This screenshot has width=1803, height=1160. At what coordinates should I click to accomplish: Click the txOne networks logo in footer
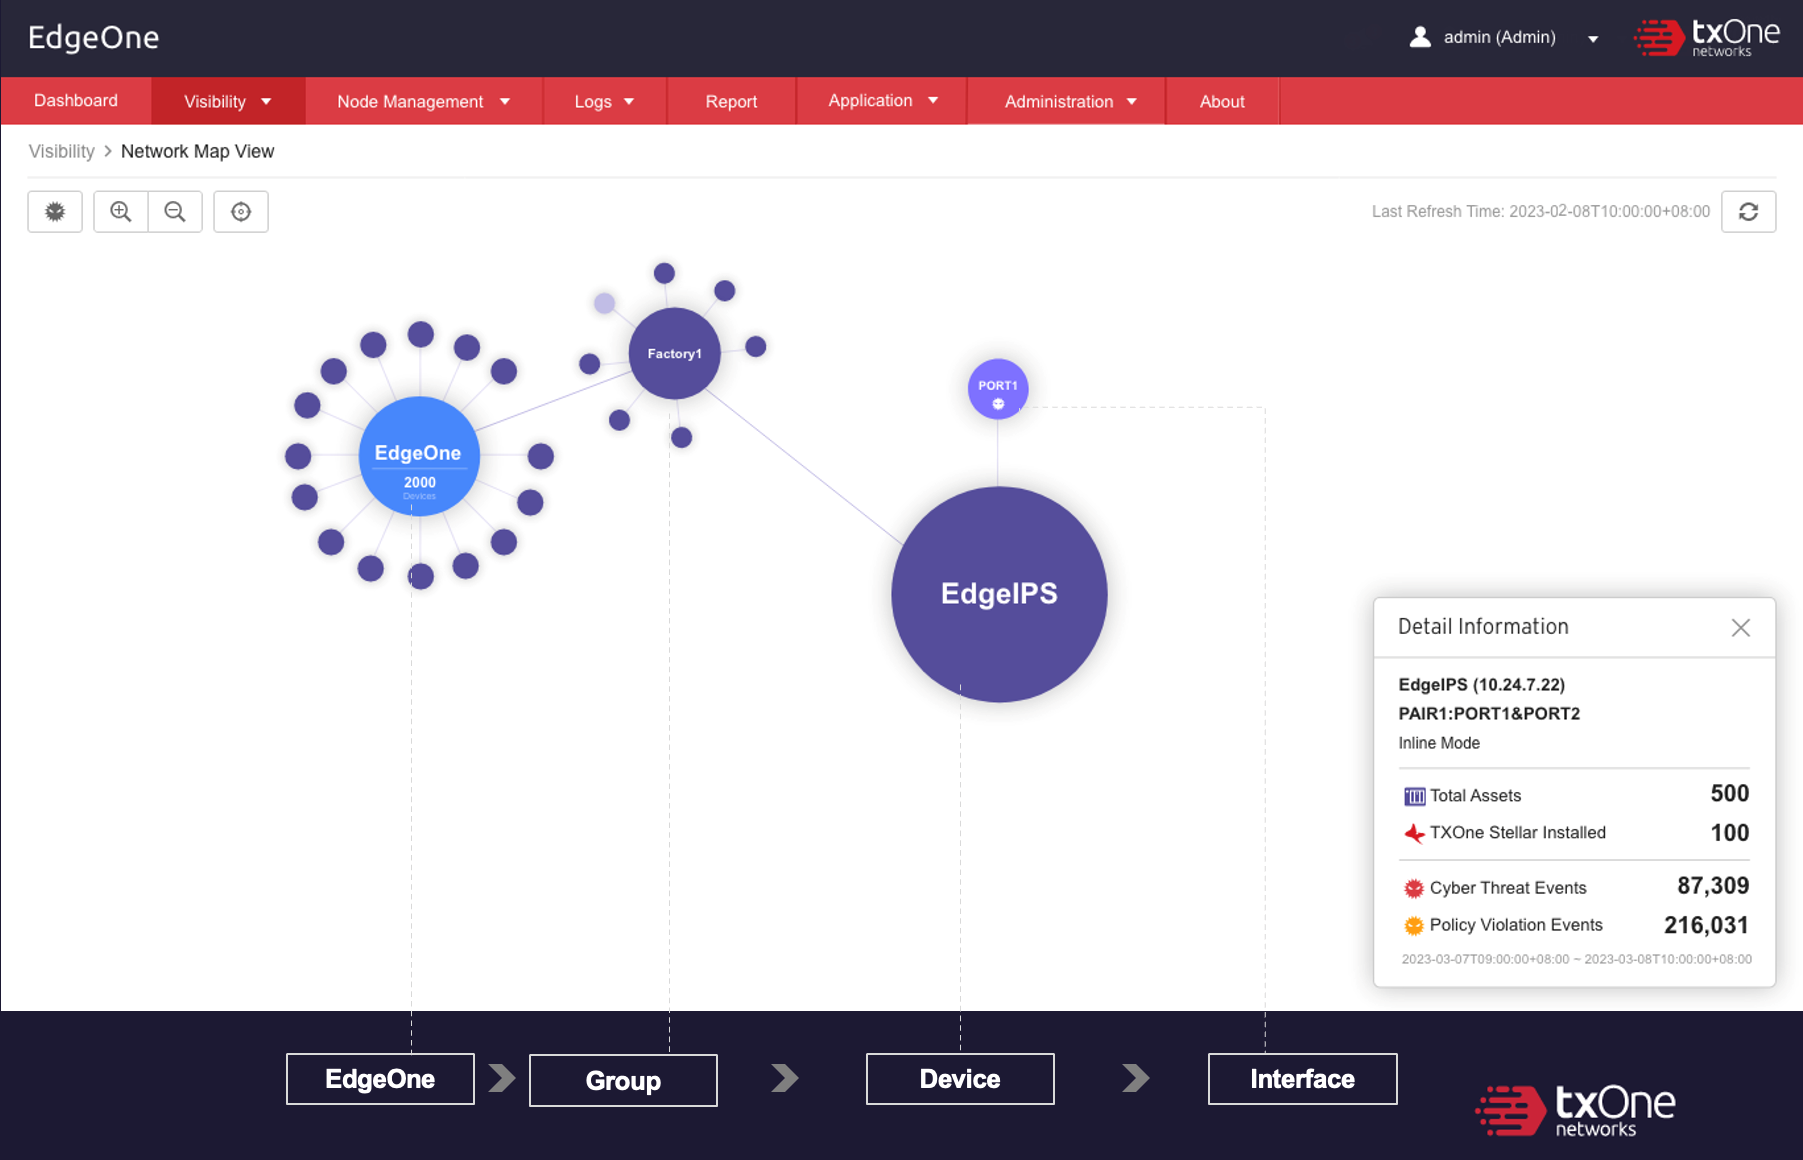1576,1110
